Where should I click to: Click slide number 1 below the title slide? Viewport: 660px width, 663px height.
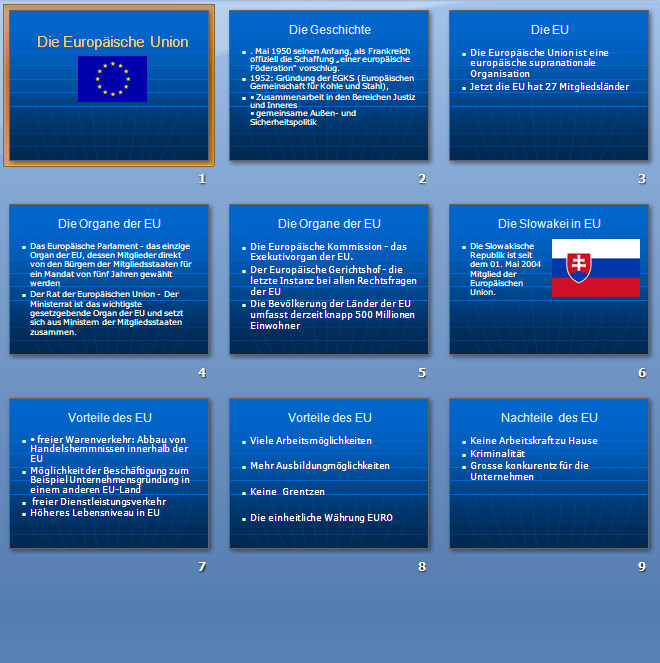(x=202, y=179)
